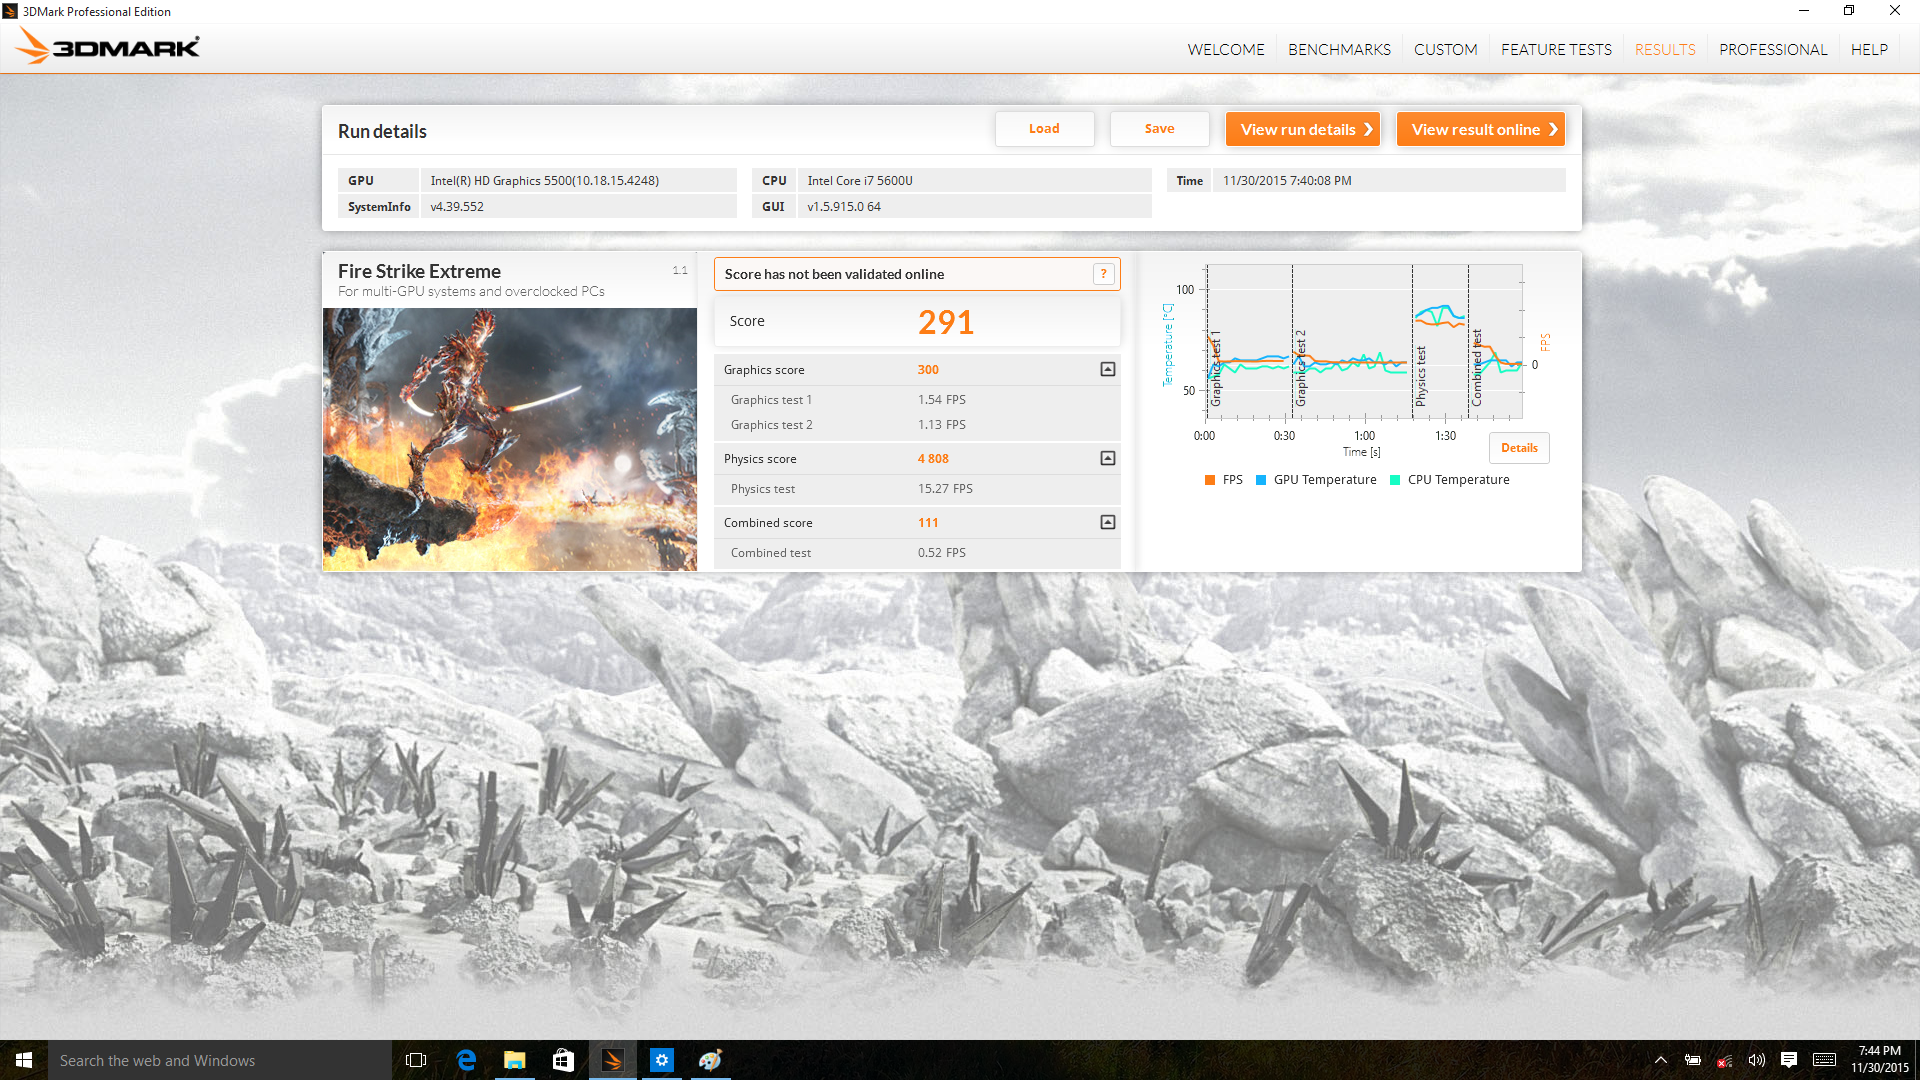Click the Fire Strike Extreme thumbnail
The image size is (1920, 1080).
(509, 439)
